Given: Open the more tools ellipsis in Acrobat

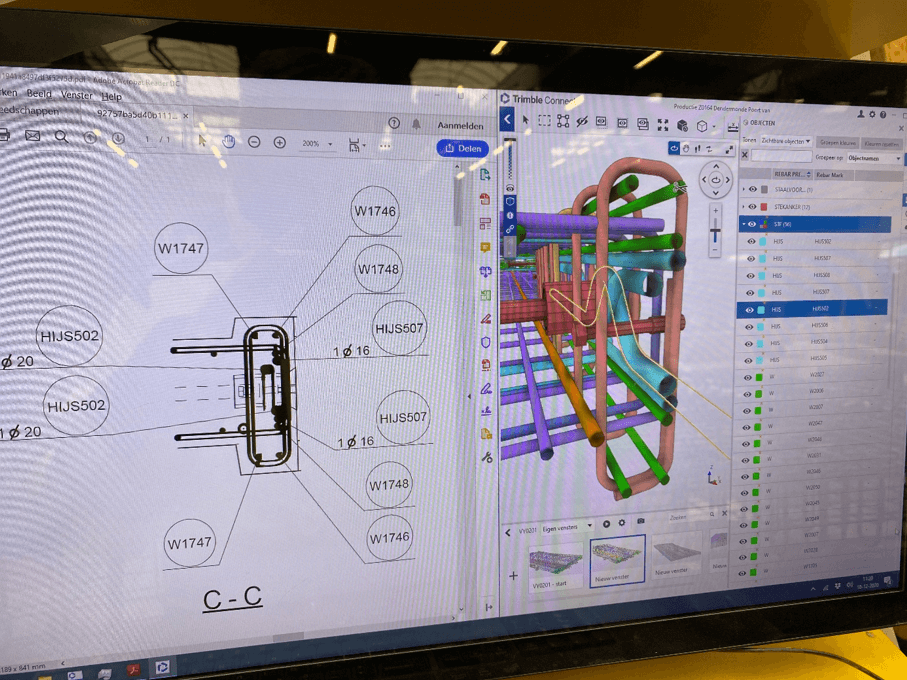Looking at the screenshot, I should (385, 146).
